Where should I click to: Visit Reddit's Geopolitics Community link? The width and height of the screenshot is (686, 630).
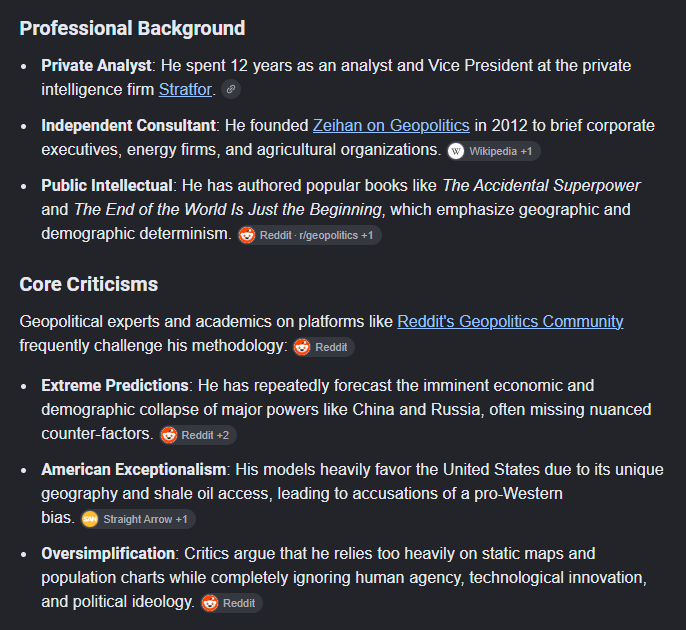click(510, 322)
